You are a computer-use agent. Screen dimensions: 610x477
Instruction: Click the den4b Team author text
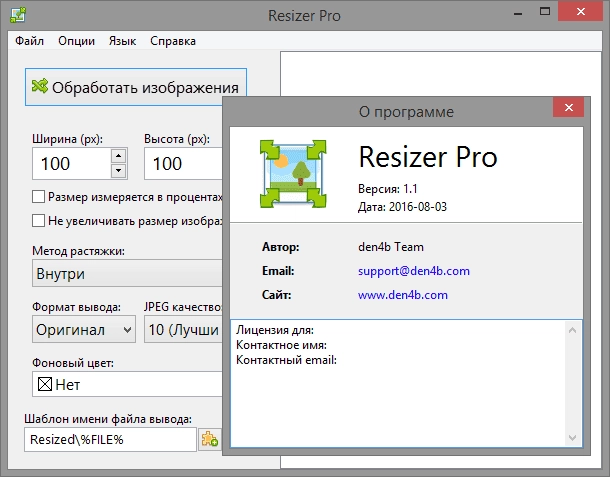pos(391,247)
